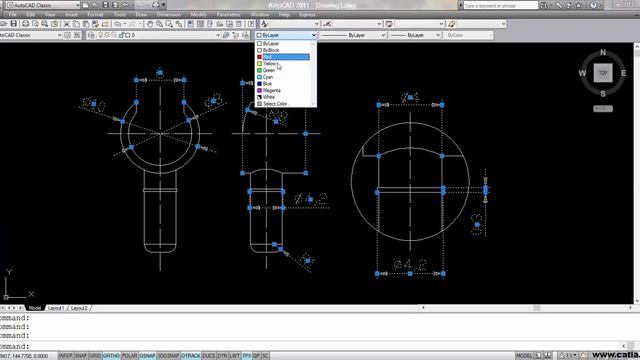Click MODEL button in status bar

coord(524,356)
